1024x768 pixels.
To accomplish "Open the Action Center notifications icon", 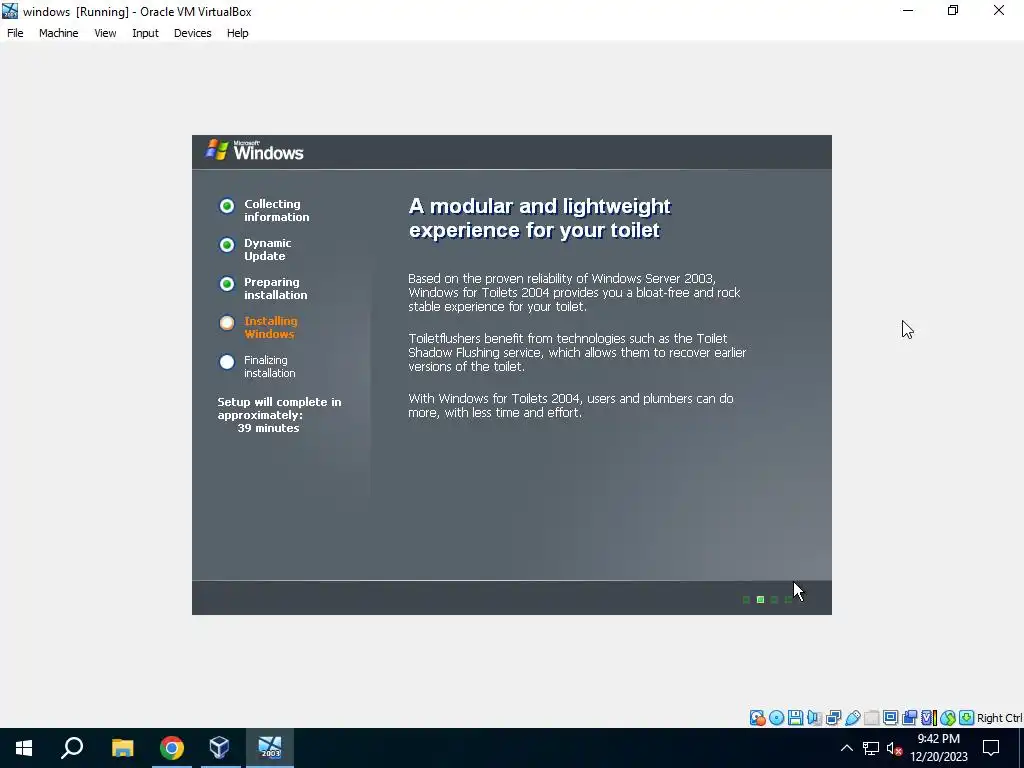I will 991,748.
